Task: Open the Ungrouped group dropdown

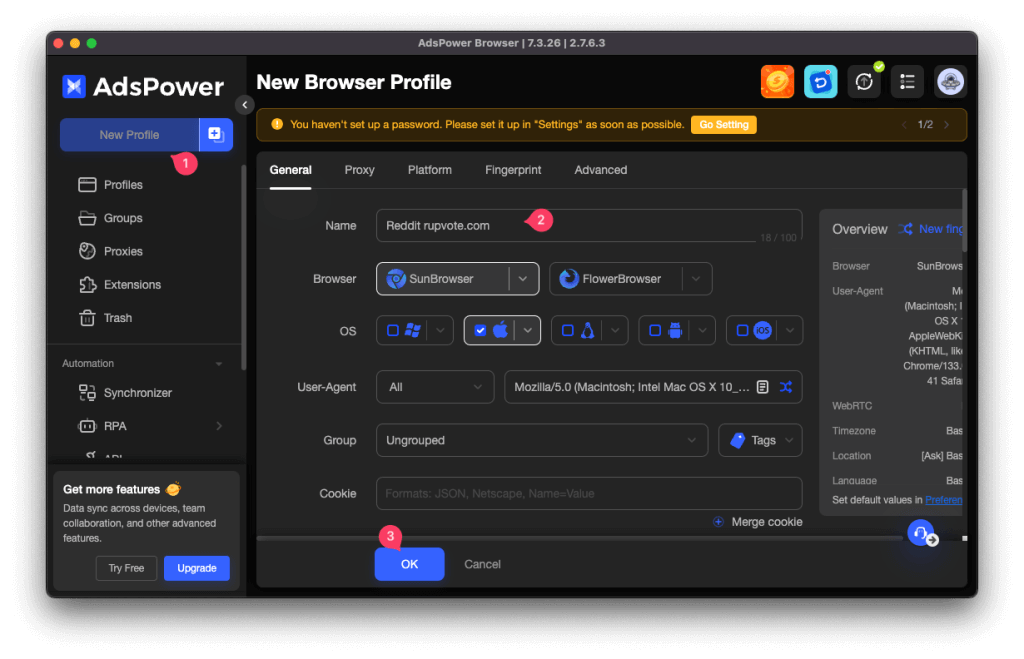Action: coord(541,440)
